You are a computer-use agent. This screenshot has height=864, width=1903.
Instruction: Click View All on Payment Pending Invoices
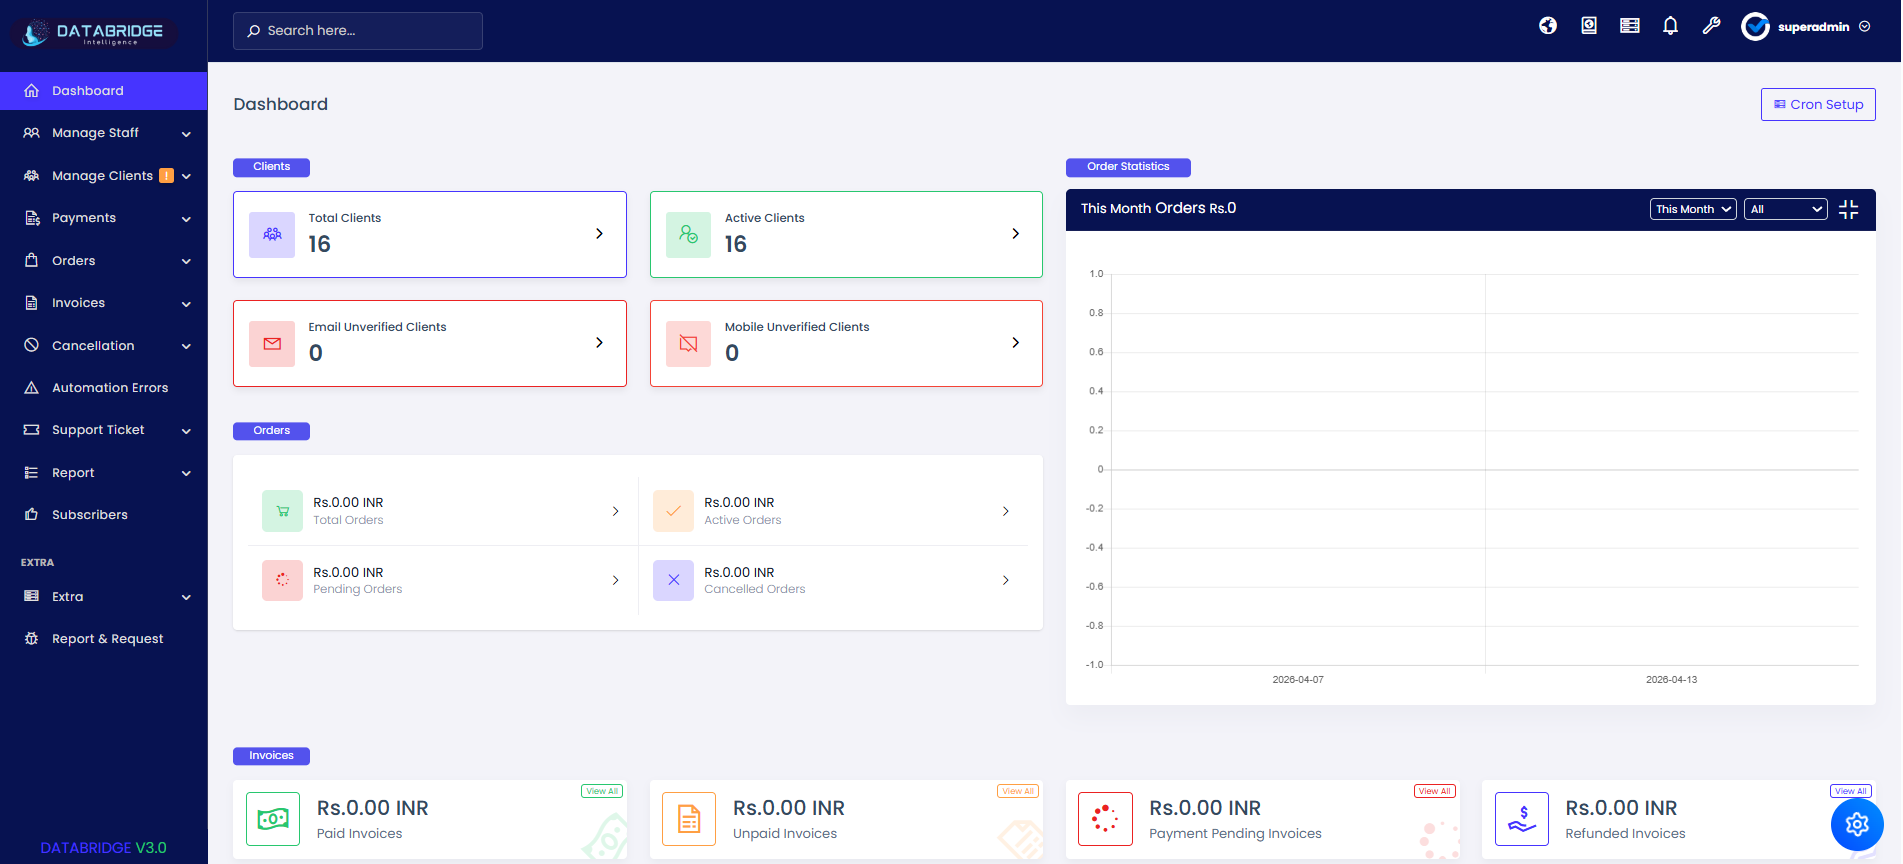[x=1434, y=791]
